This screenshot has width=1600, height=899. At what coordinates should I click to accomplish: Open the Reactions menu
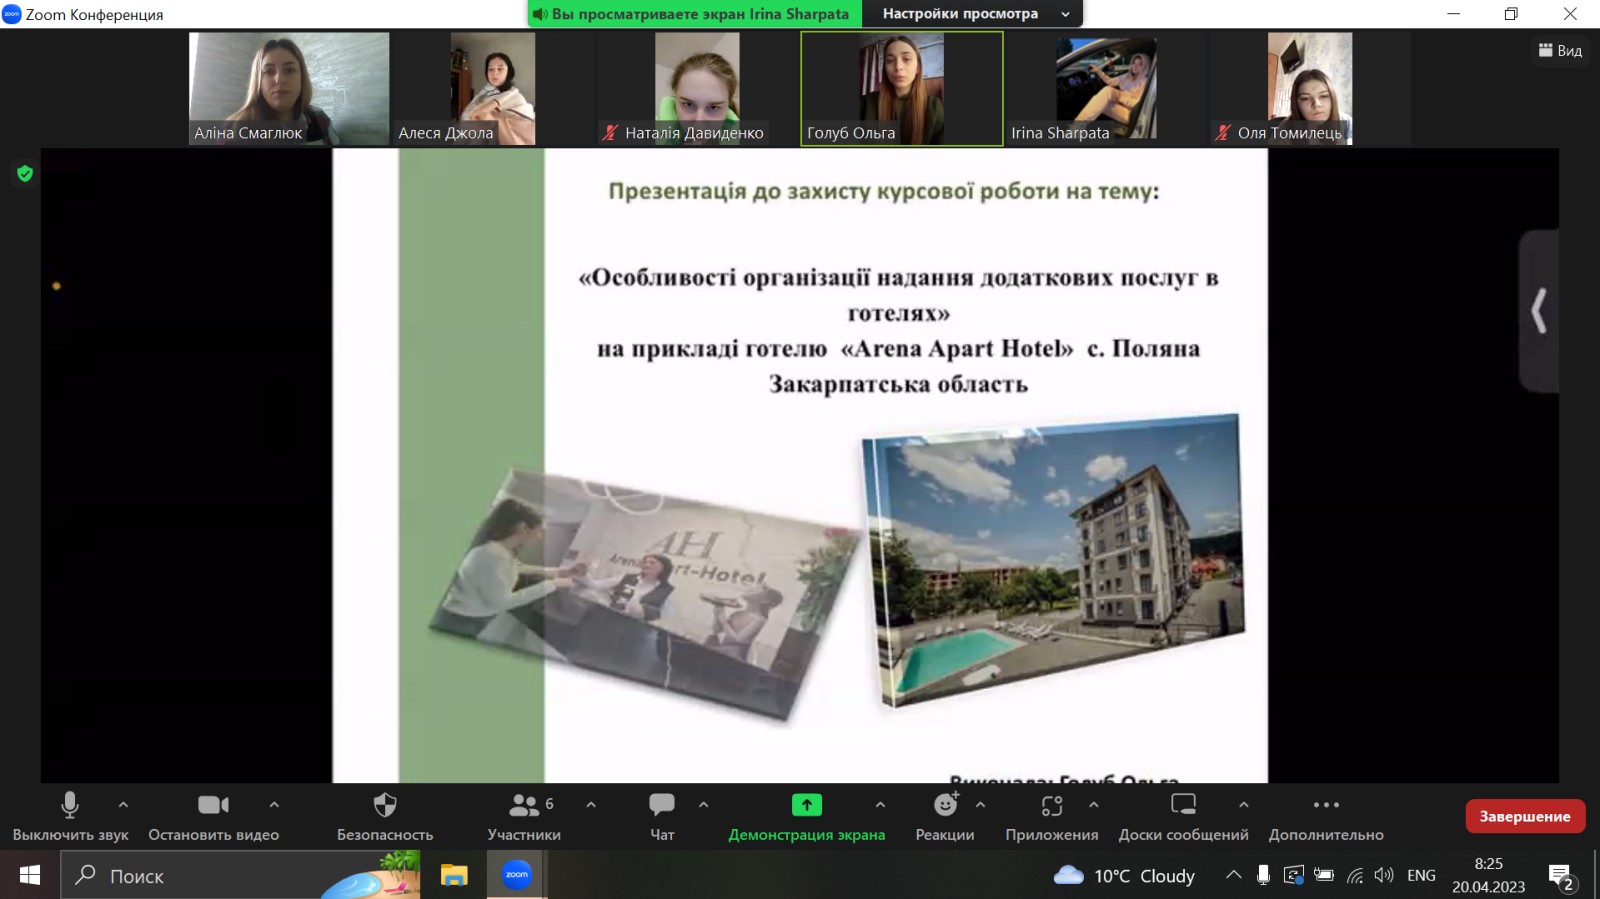[944, 806]
